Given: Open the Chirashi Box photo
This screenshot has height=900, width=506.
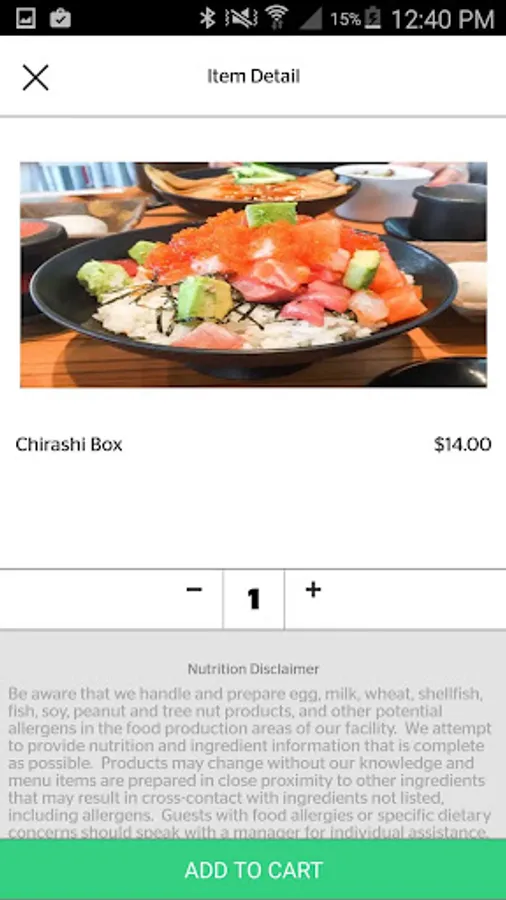Looking at the screenshot, I should [x=253, y=275].
